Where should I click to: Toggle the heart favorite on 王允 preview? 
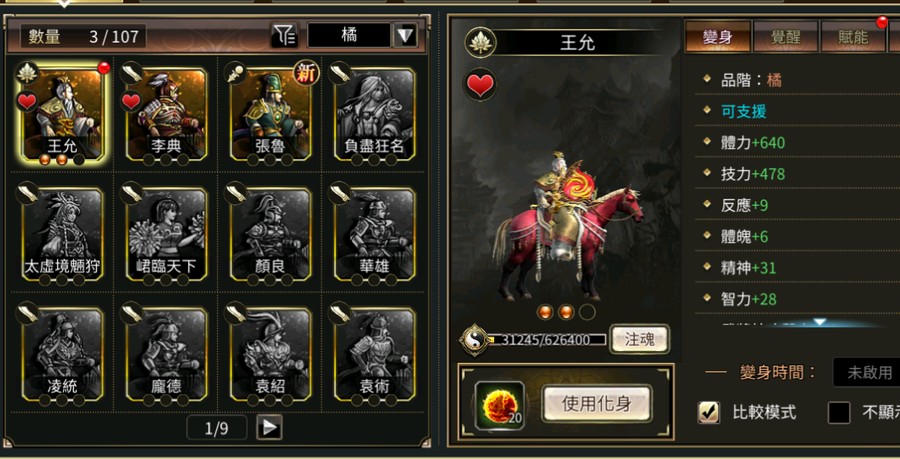tap(480, 85)
